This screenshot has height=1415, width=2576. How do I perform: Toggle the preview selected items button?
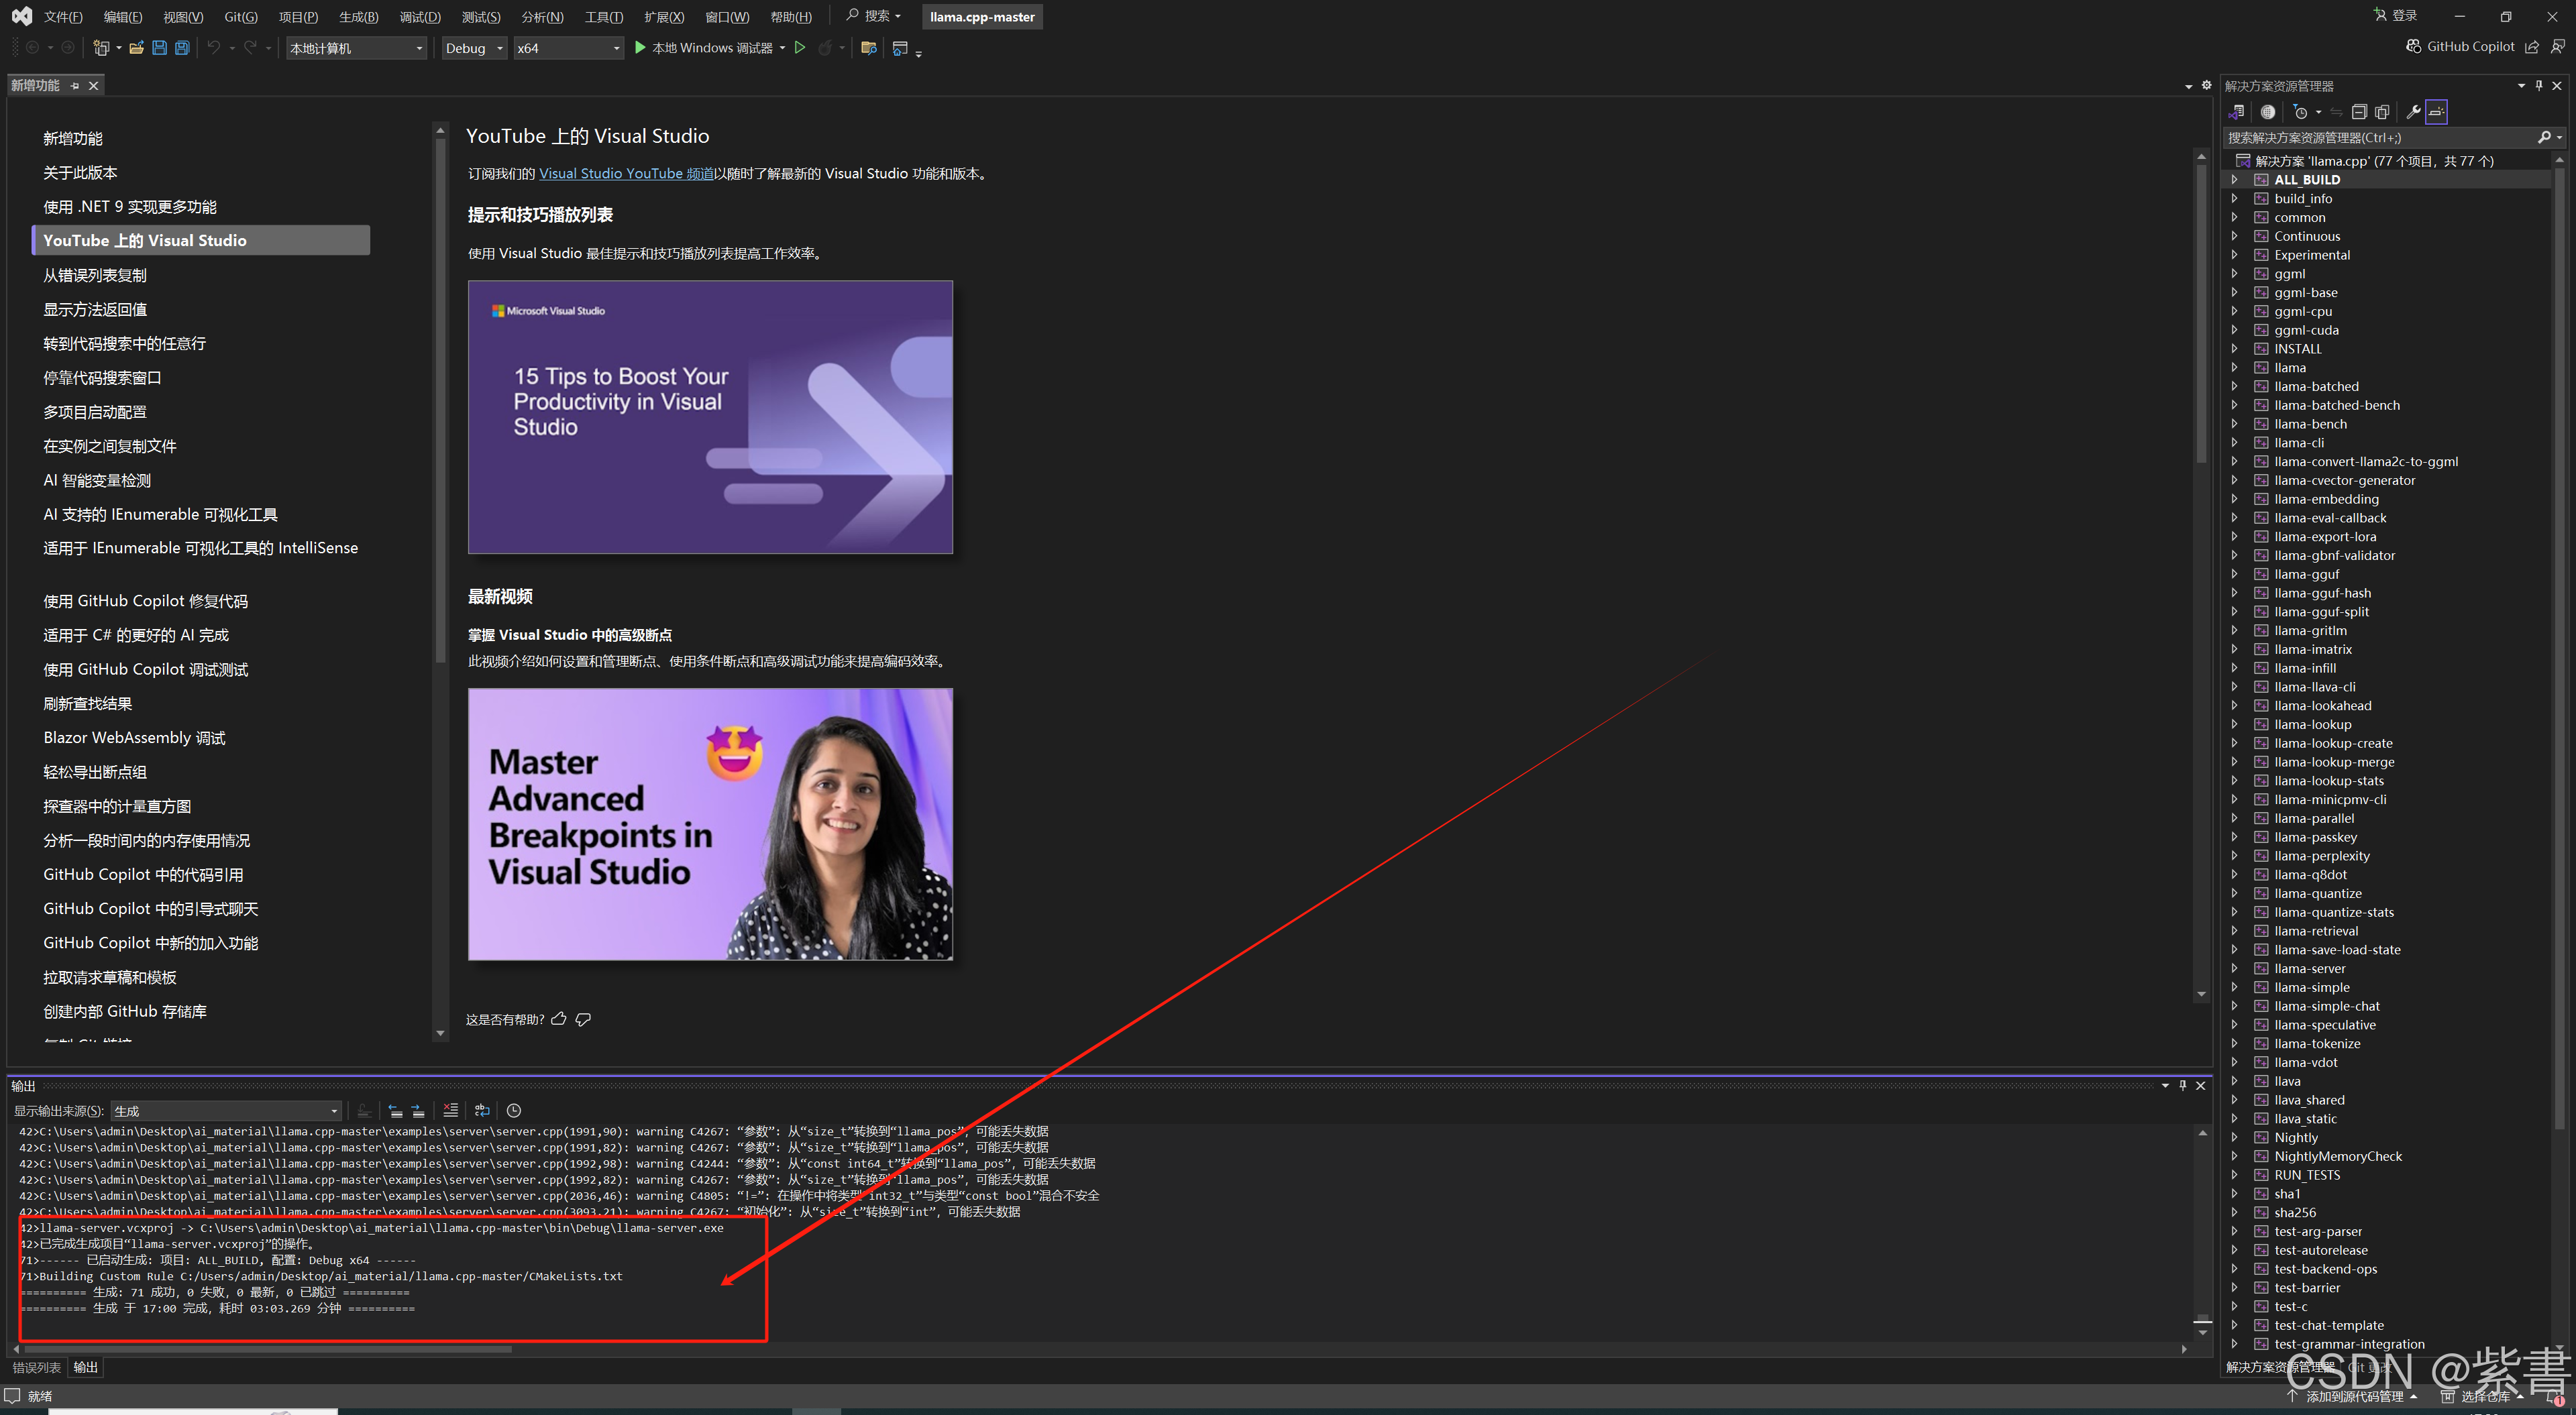pyautogui.click(x=2437, y=112)
